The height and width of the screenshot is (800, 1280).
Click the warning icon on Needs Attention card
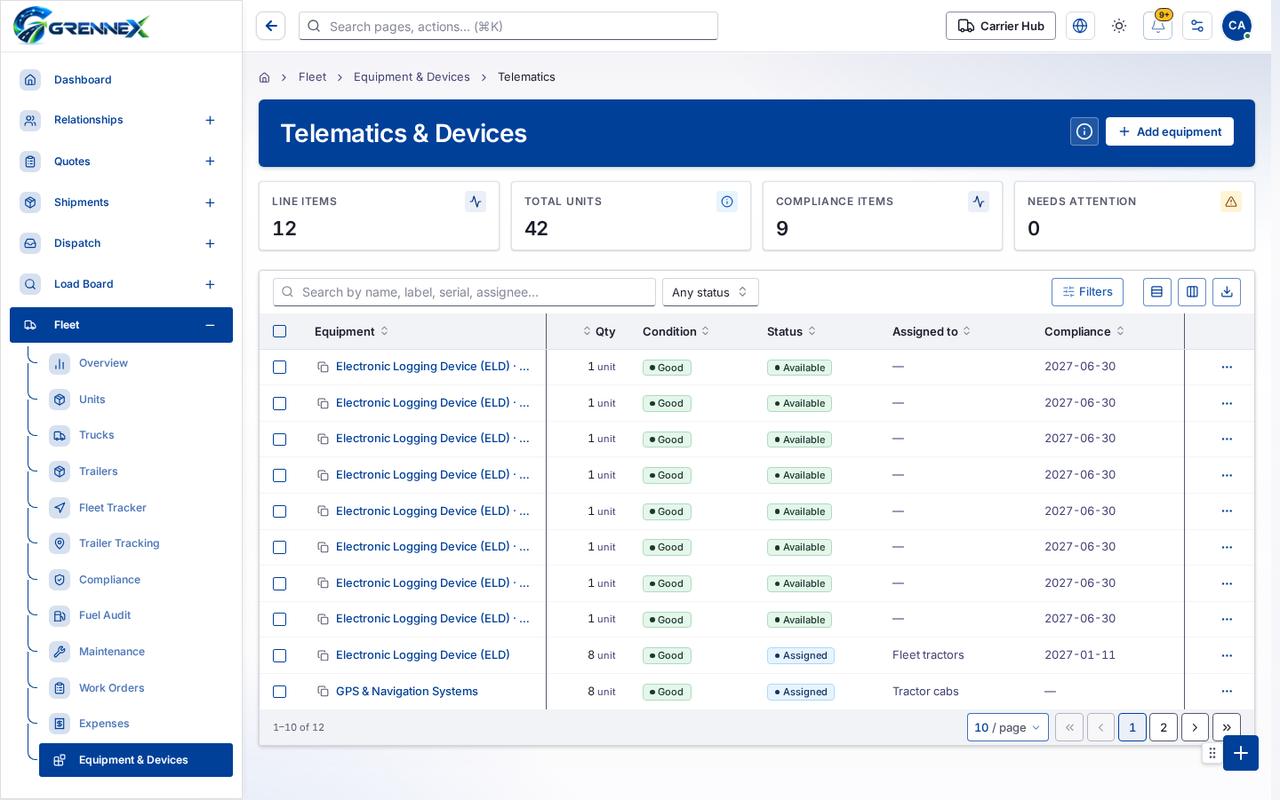click(x=1231, y=201)
